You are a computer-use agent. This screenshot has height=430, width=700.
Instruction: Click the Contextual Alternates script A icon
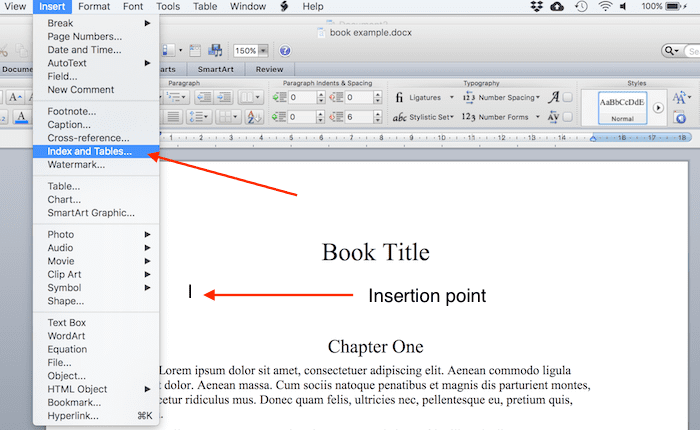[554, 97]
